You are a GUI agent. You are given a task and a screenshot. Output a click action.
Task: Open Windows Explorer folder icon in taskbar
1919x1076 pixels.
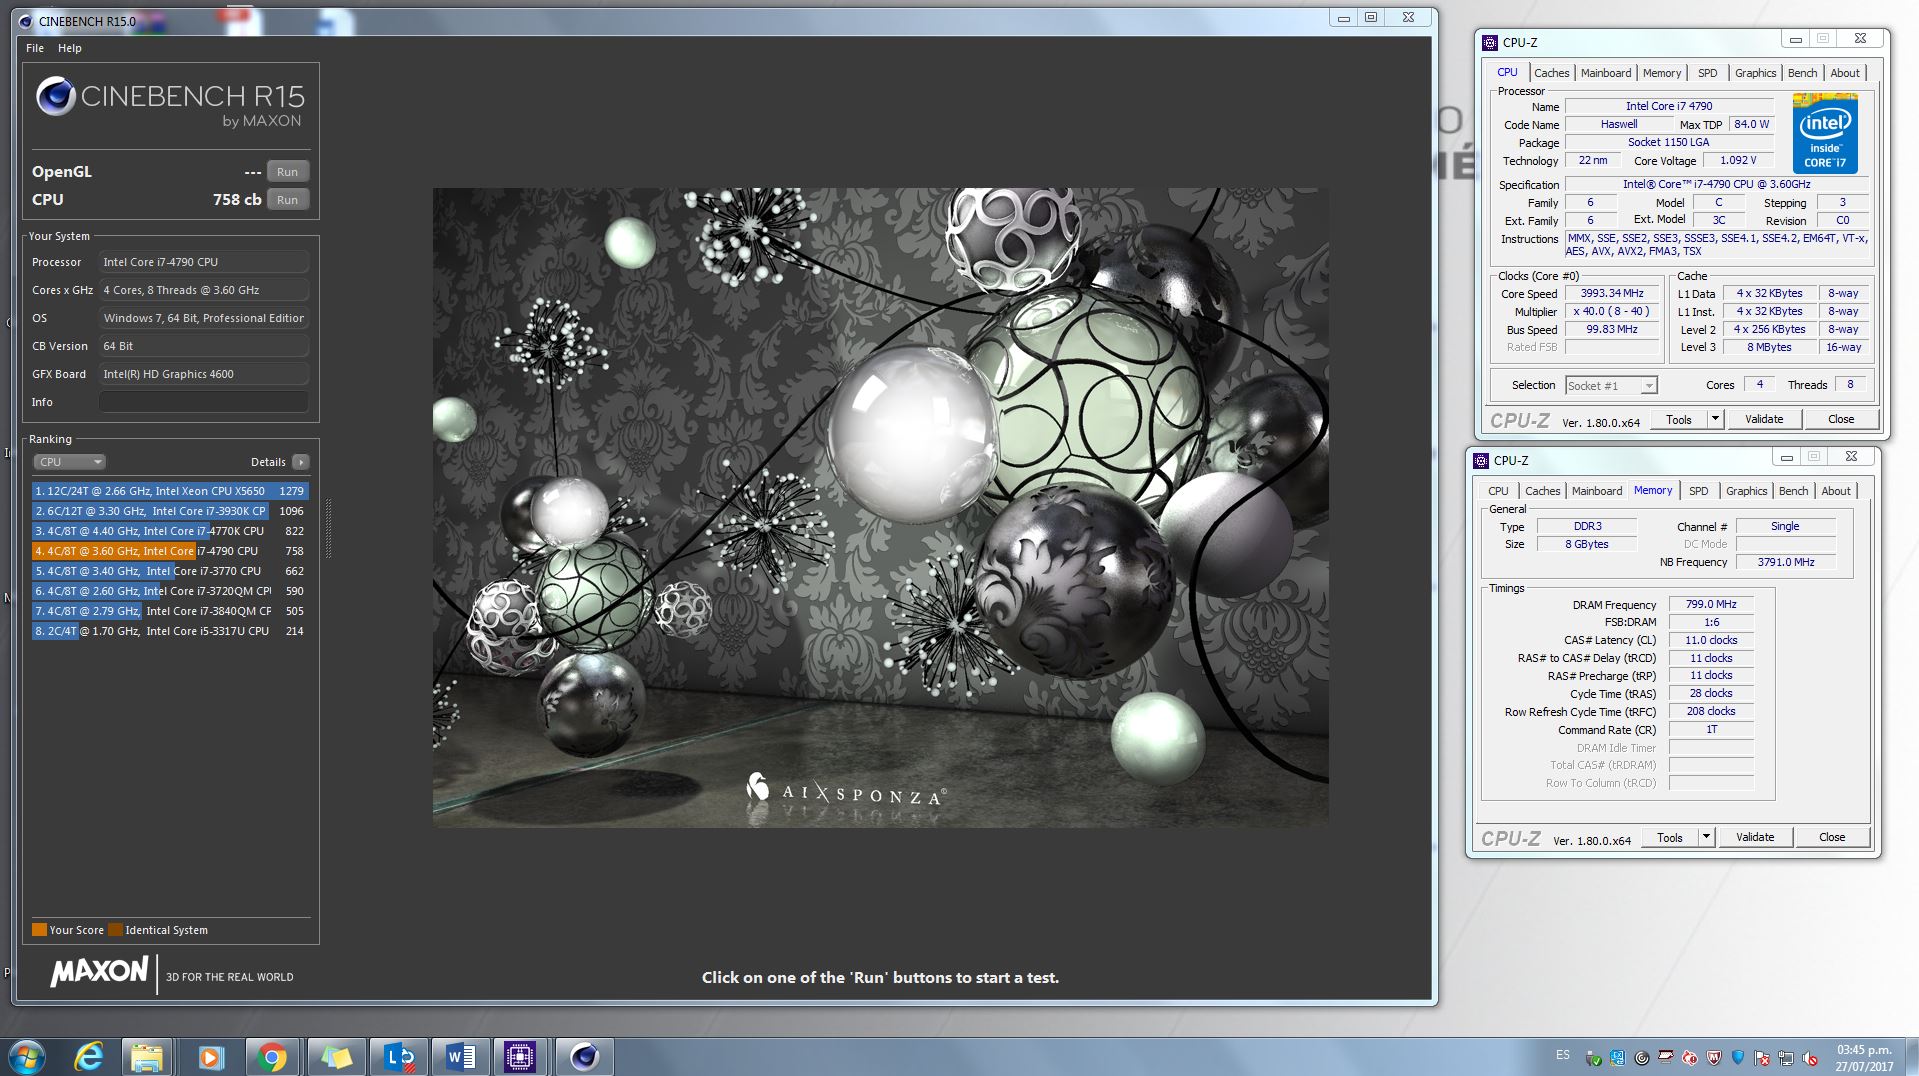[x=147, y=1057]
